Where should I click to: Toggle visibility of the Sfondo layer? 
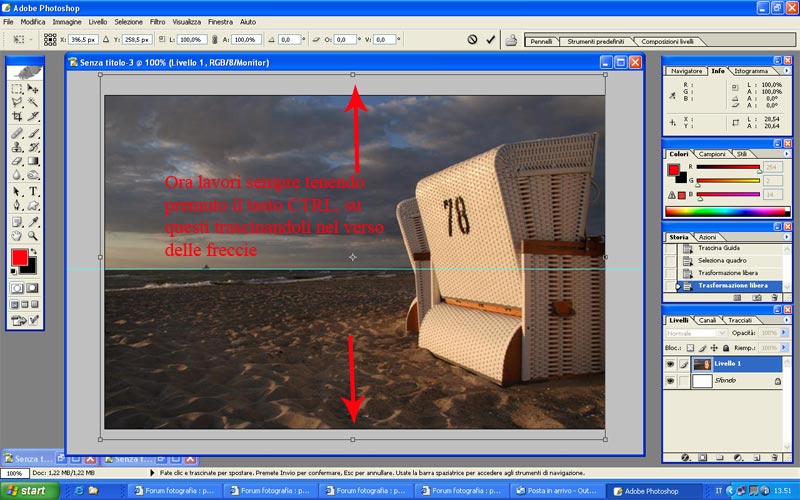pos(669,381)
